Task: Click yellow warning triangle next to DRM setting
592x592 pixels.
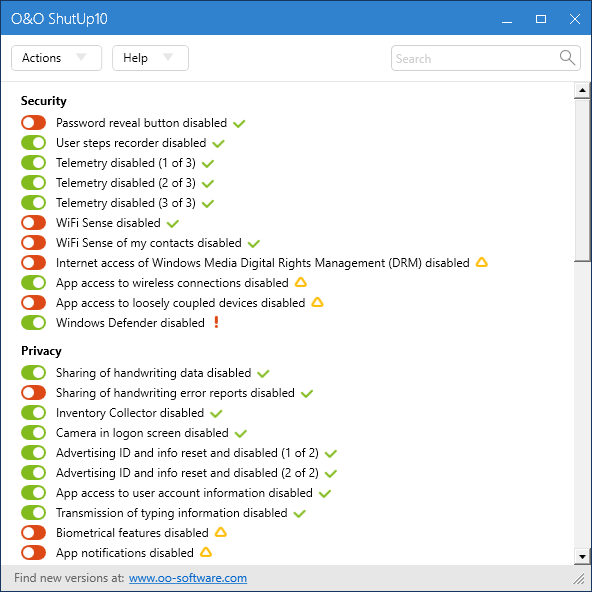Action: [481, 262]
